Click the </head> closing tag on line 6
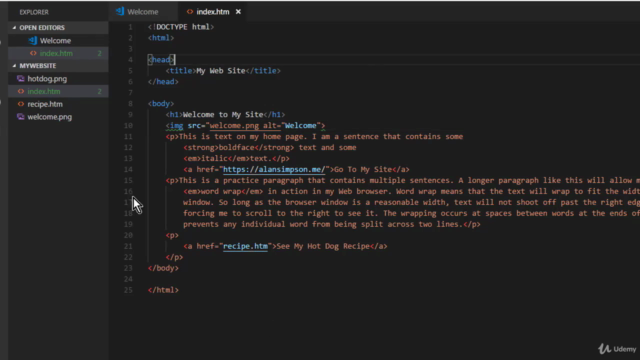The height and width of the screenshot is (360, 640). 163,81
